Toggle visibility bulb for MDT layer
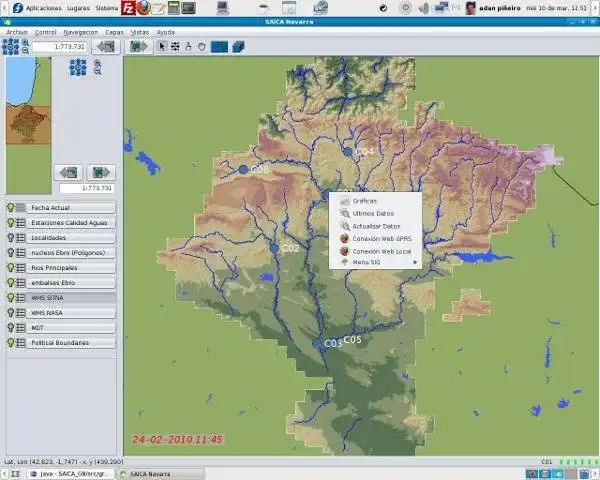Image resolution: width=600 pixels, height=480 pixels. click(x=11, y=328)
